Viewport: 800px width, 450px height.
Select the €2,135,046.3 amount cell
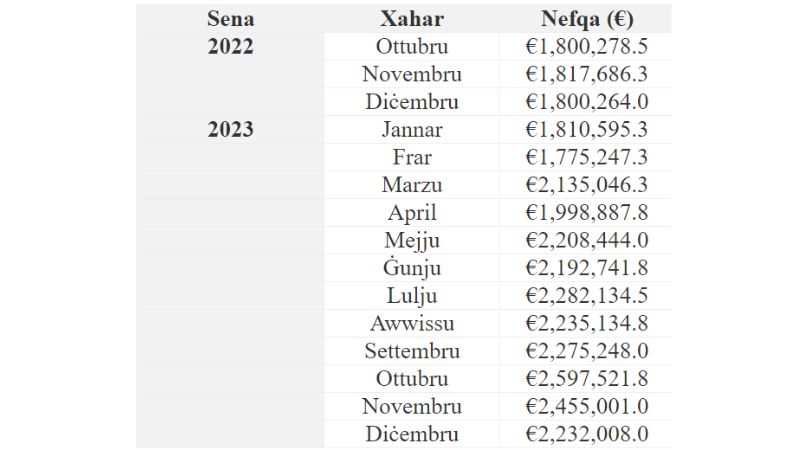point(585,185)
